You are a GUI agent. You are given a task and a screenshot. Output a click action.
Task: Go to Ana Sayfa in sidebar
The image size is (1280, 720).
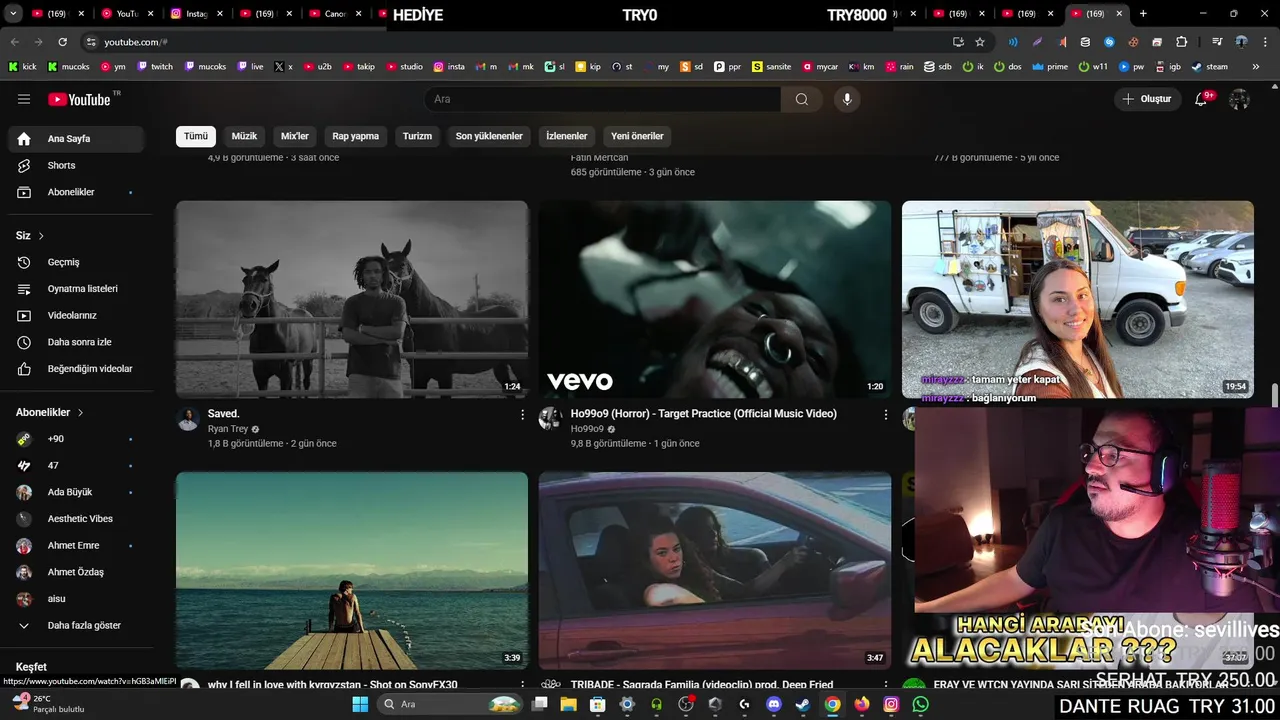pos(76,139)
